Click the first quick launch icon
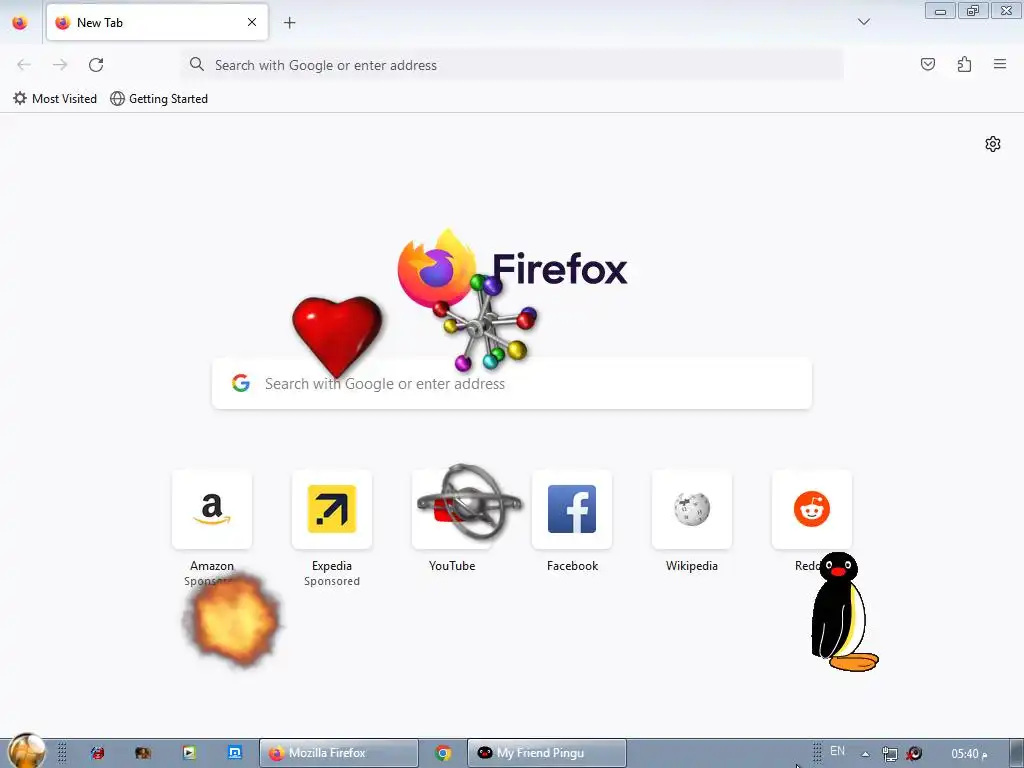The image size is (1024, 768). [x=98, y=753]
